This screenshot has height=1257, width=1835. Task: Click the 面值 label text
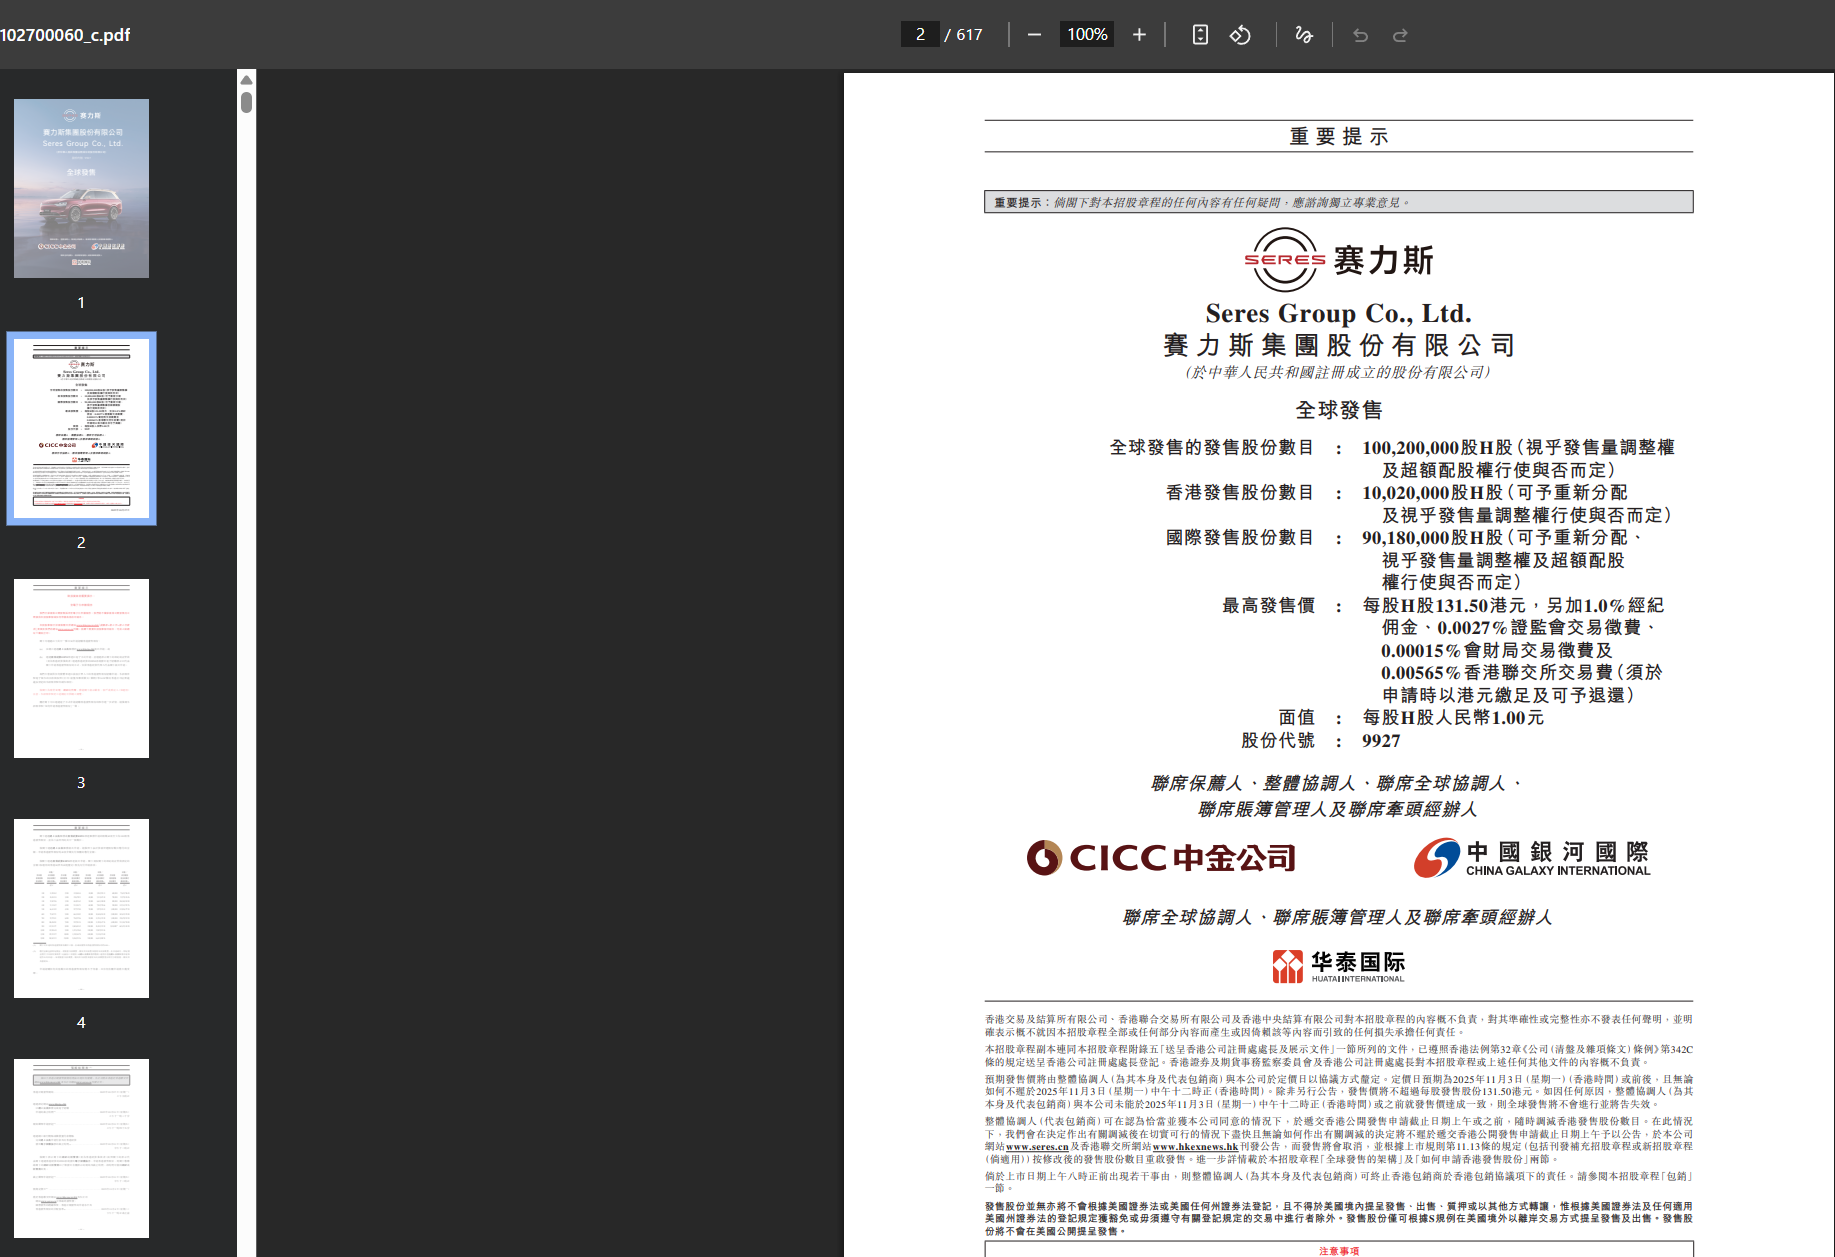[1296, 718]
